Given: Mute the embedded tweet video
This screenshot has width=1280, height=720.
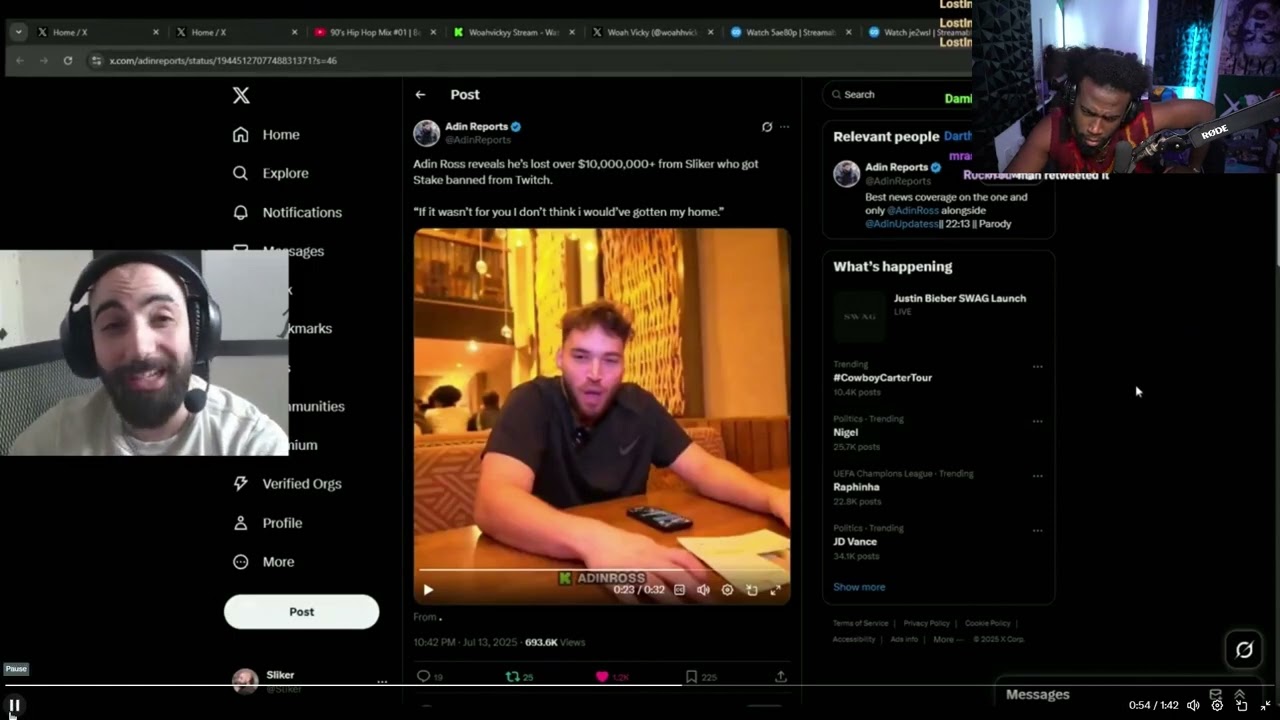Looking at the screenshot, I should [x=703, y=589].
